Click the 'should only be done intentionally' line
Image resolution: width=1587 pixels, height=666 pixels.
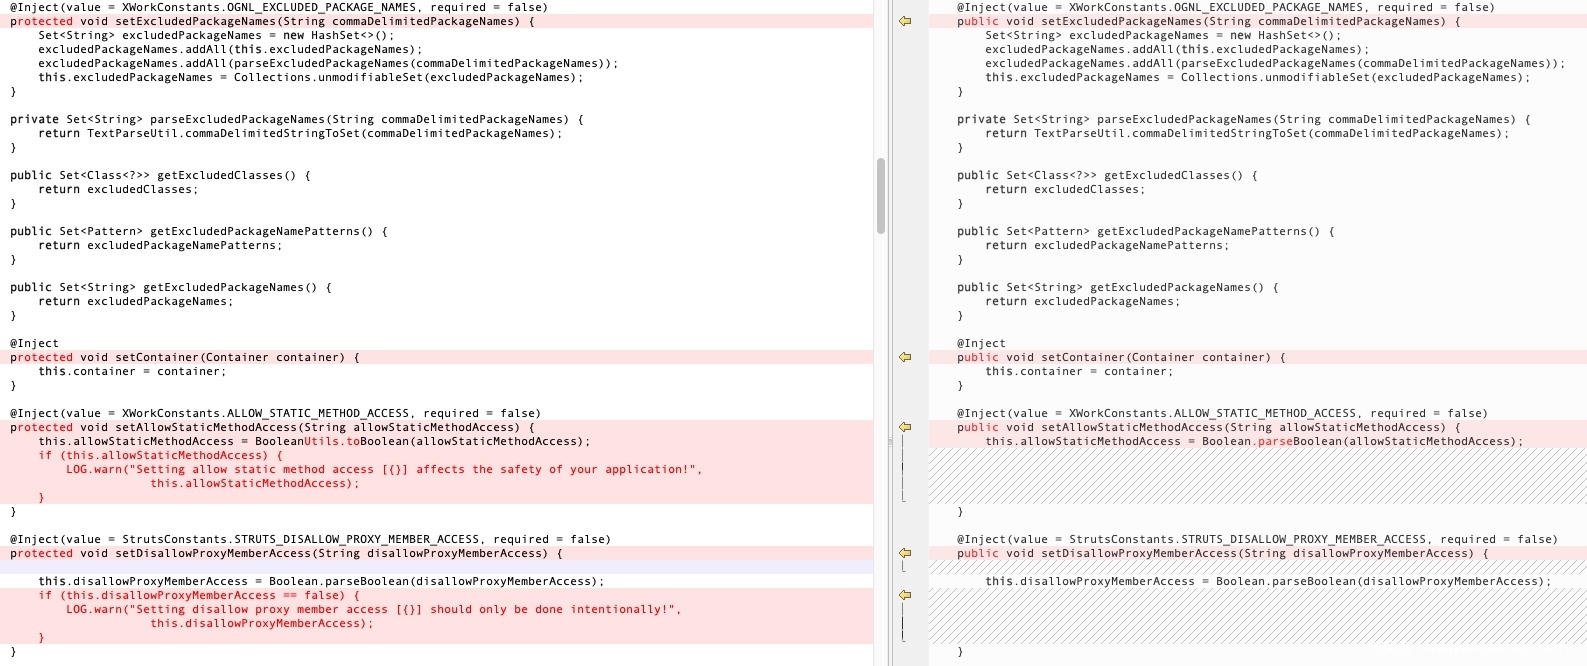click(x=373, y=609)
